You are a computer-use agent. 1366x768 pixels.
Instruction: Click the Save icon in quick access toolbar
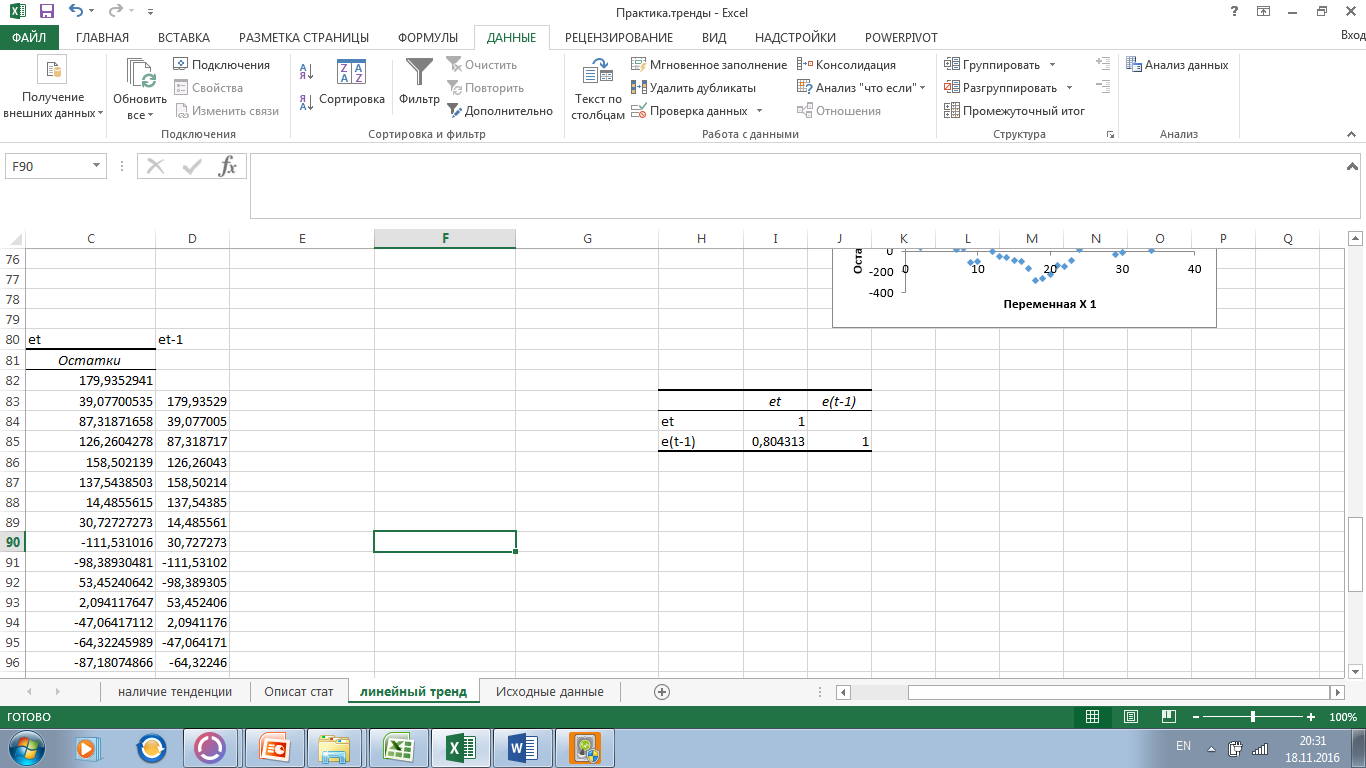coord(46,13)
